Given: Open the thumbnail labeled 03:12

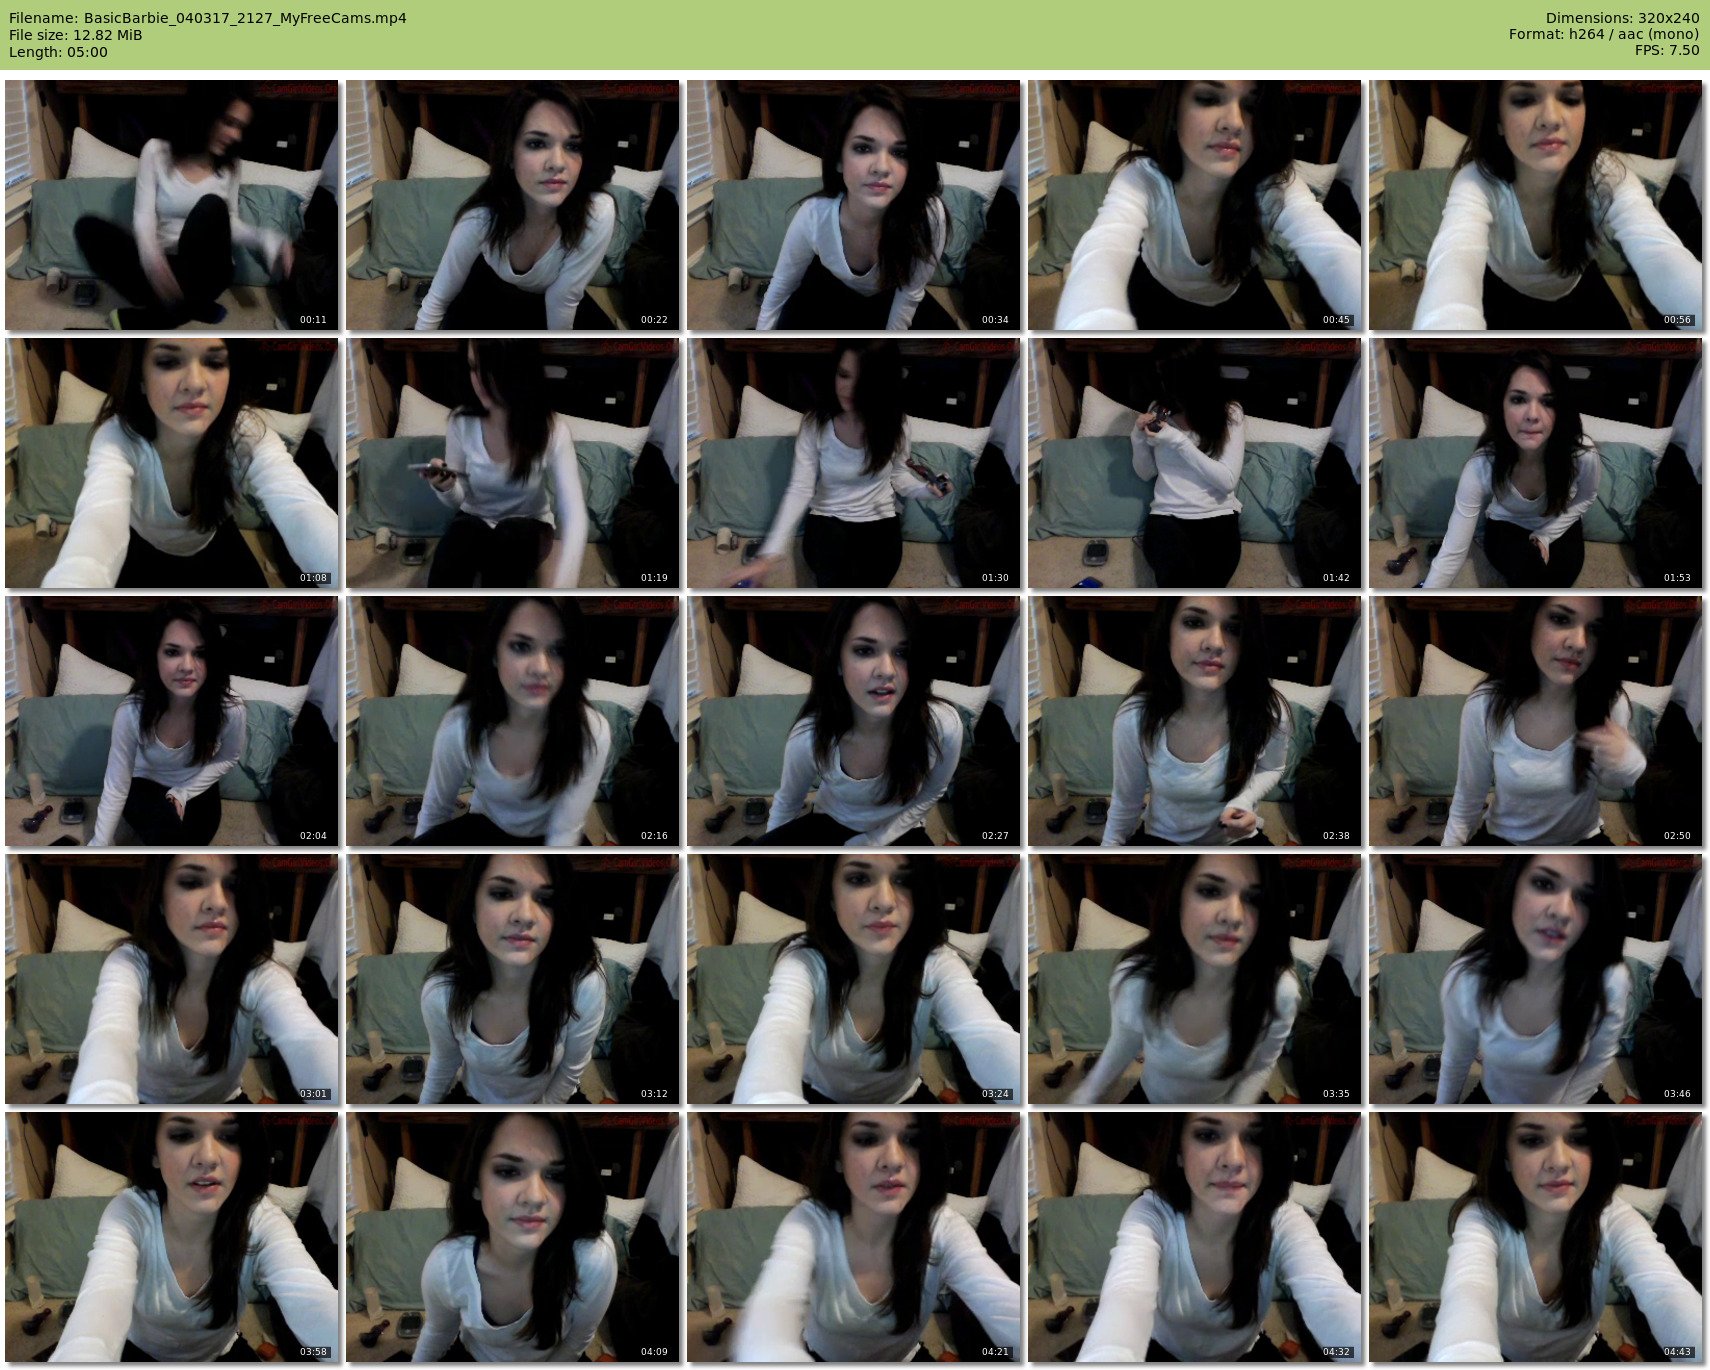Looking at the screenshot, I should [513, 979].
